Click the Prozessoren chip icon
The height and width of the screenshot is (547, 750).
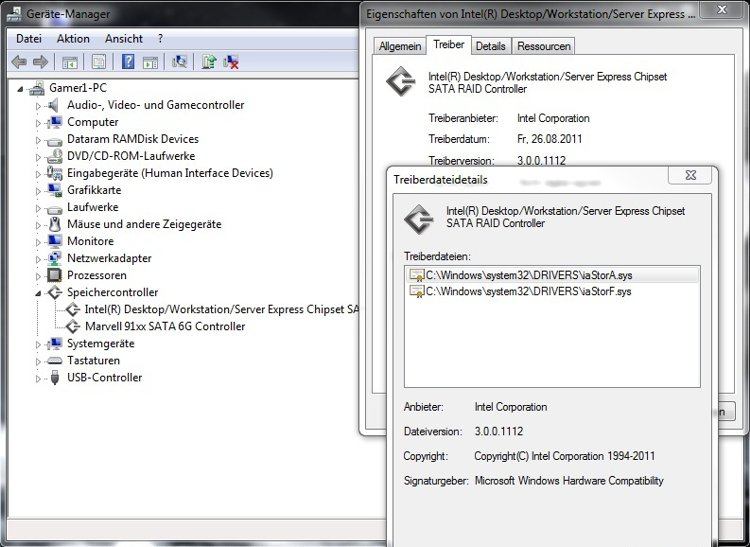(x=55, y=275)
